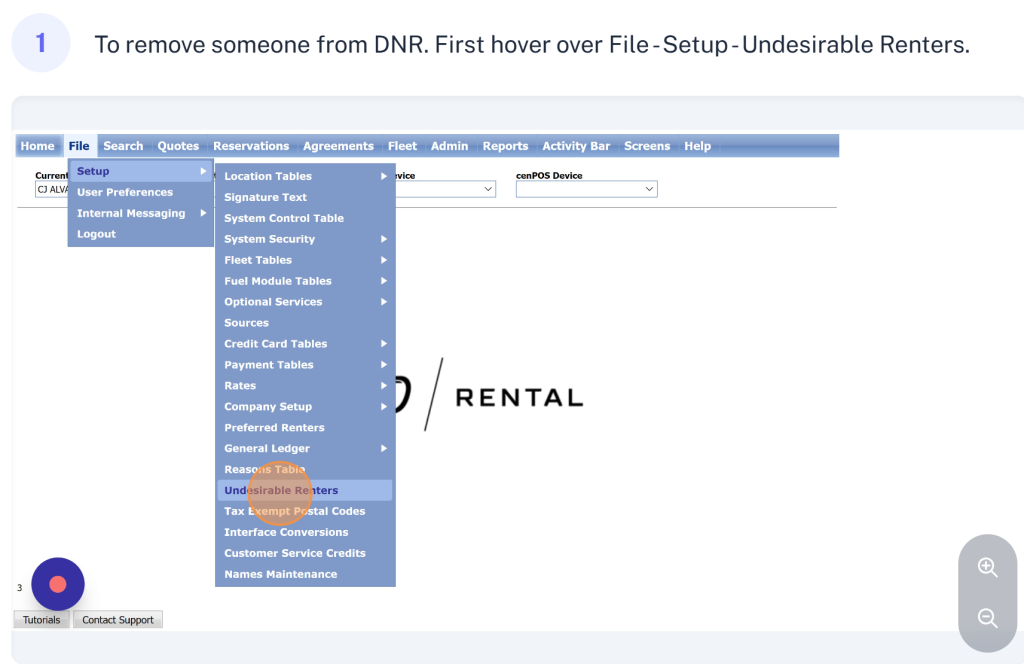Click the Tutorials button
This screenshot has height=664, width=1024.
[x=41, y=620]
